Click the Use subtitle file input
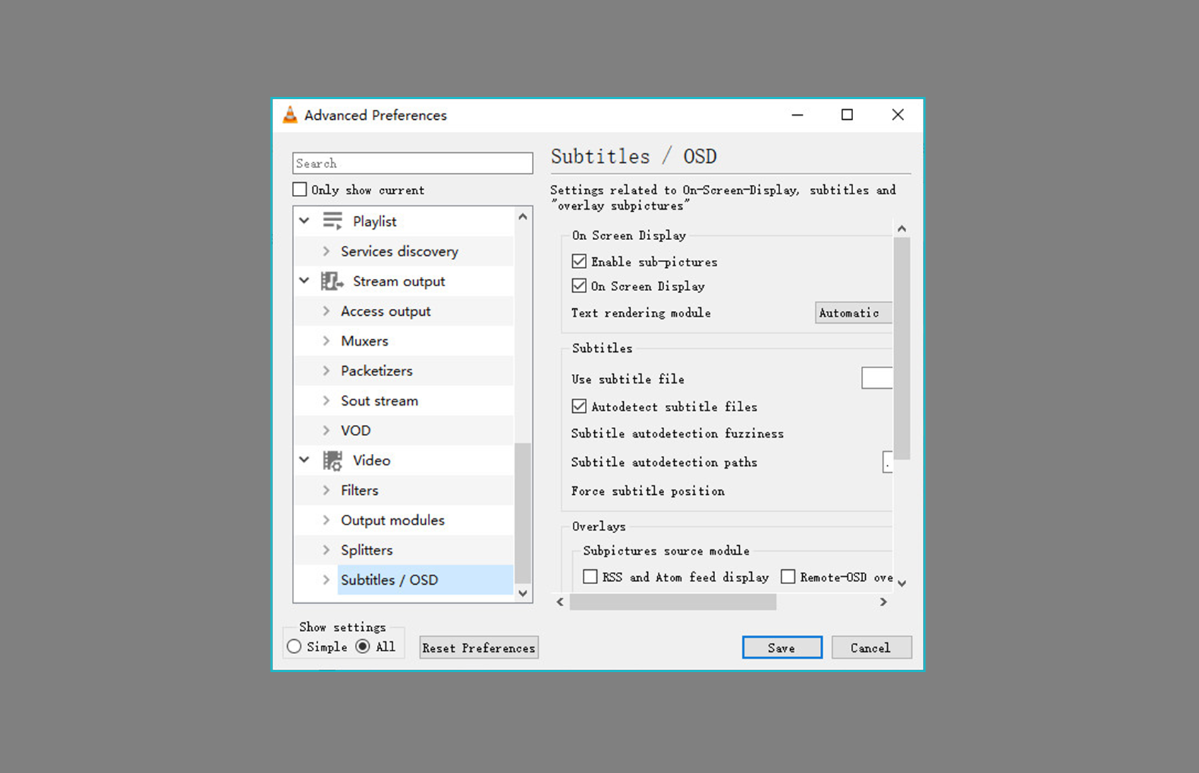Screen dimensions: 1199x773 877,378
